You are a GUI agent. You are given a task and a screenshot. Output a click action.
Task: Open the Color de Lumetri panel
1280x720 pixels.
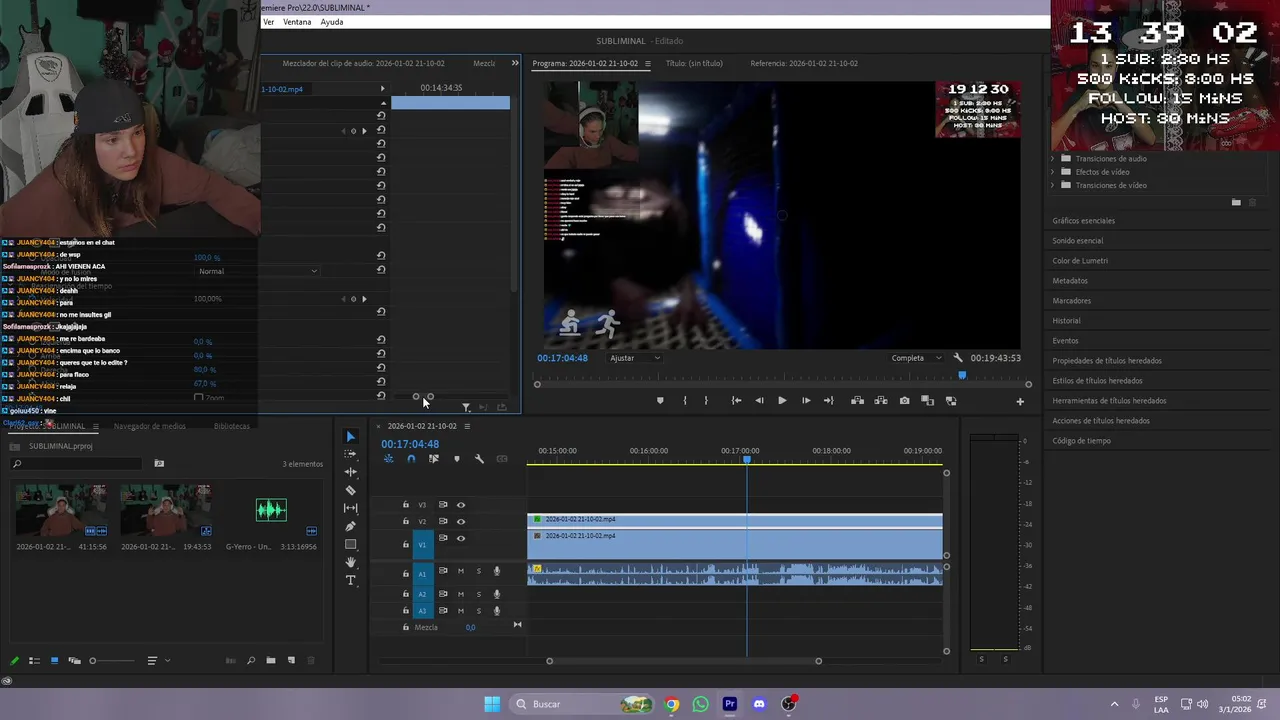[x=1080, y=261]
